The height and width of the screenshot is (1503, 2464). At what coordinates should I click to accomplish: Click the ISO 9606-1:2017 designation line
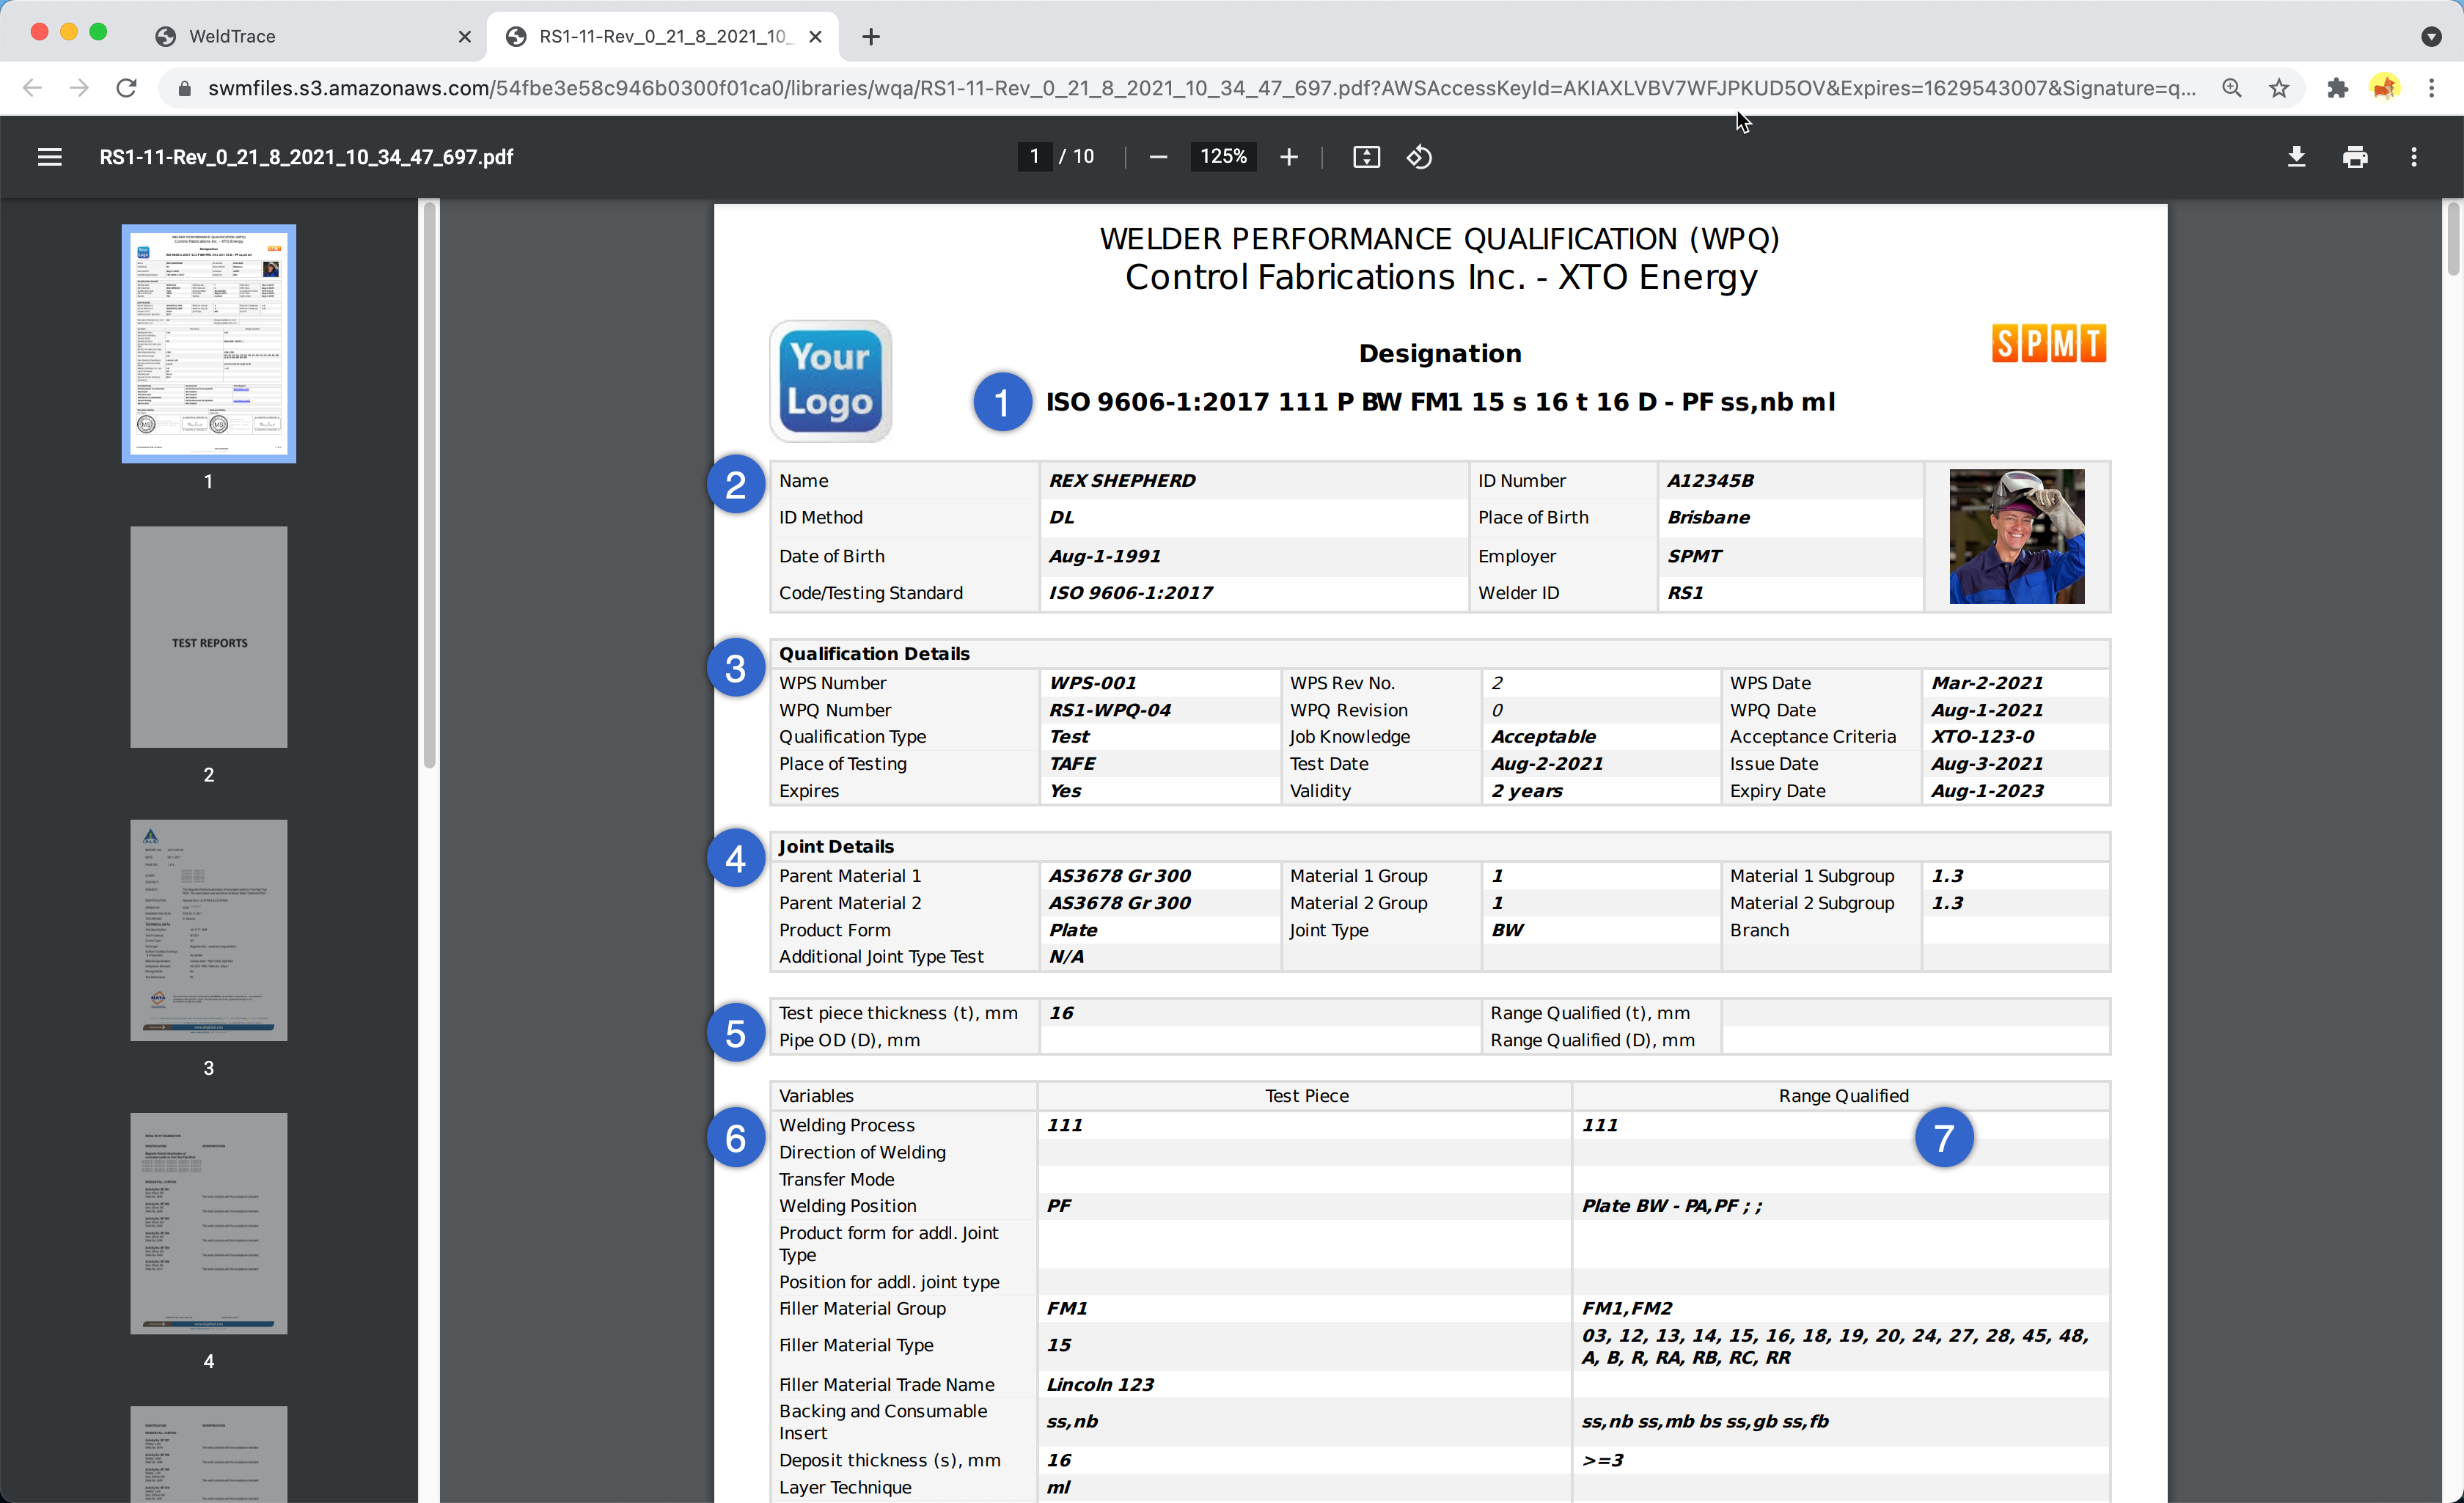[1440, 402]
